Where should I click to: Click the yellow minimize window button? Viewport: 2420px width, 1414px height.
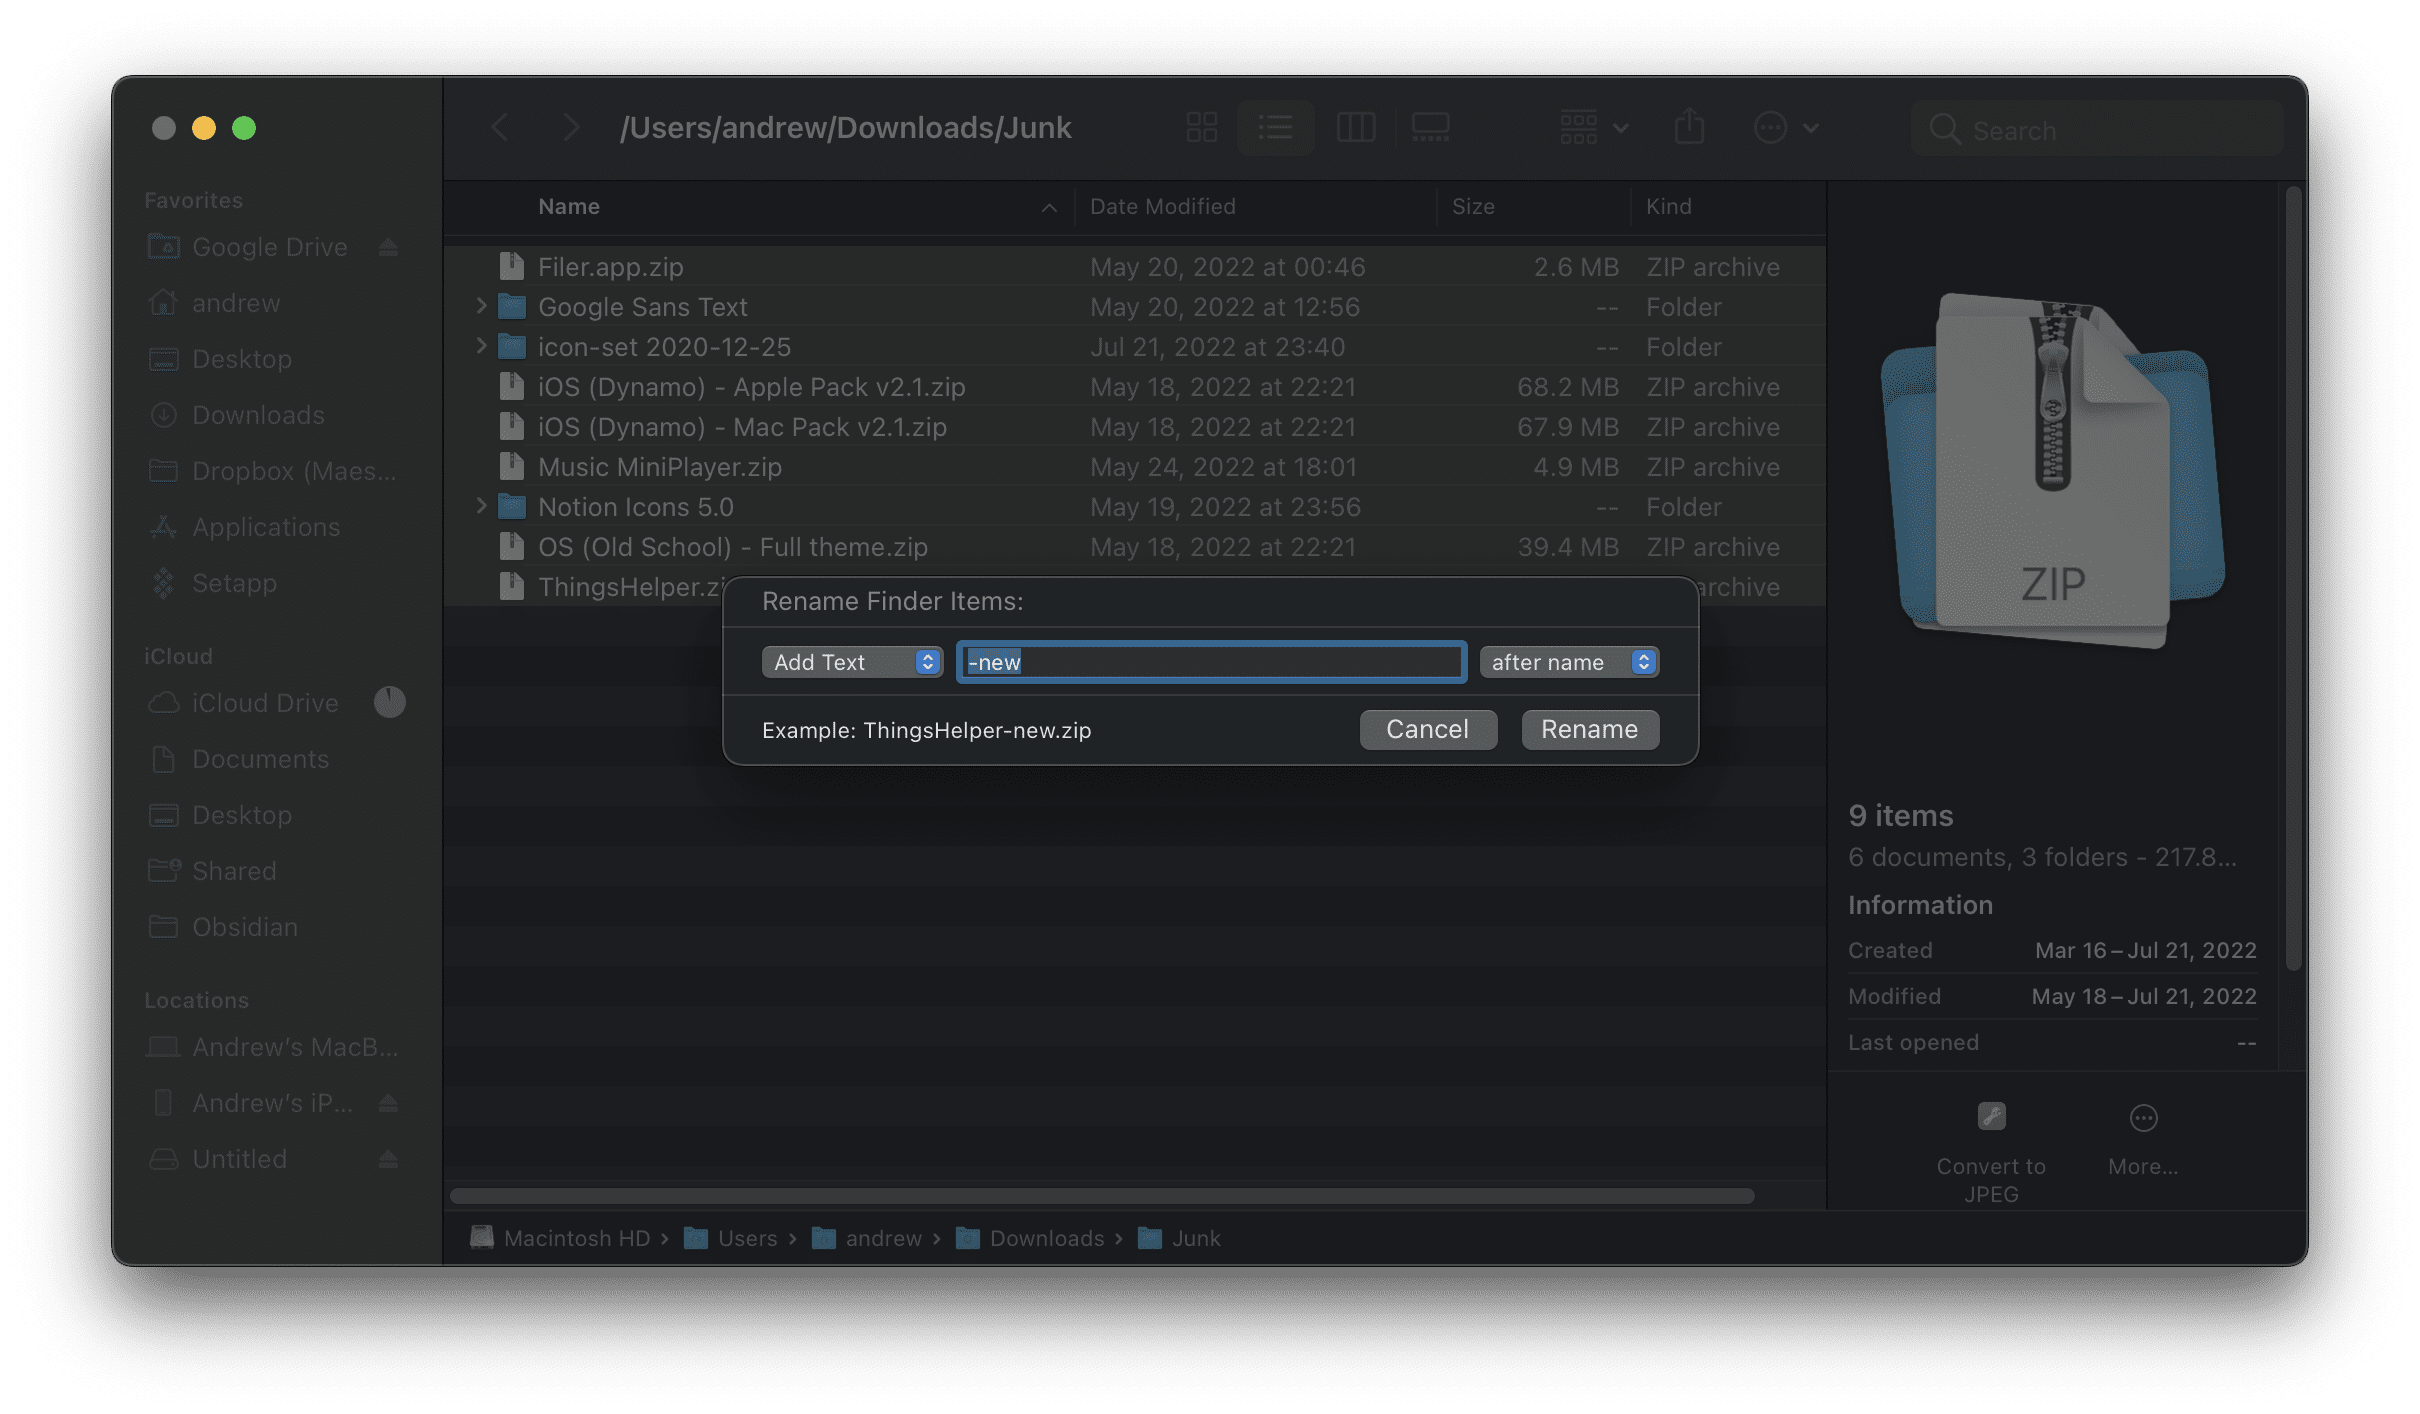pos(204,128)
